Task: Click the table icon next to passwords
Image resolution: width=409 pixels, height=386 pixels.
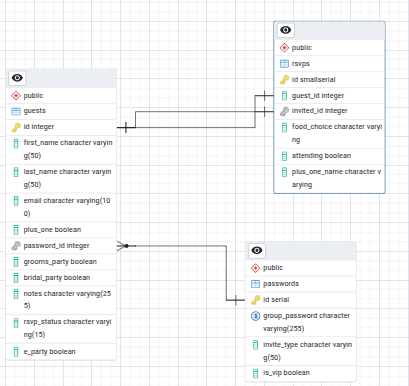Action: [x=255, y=284]
